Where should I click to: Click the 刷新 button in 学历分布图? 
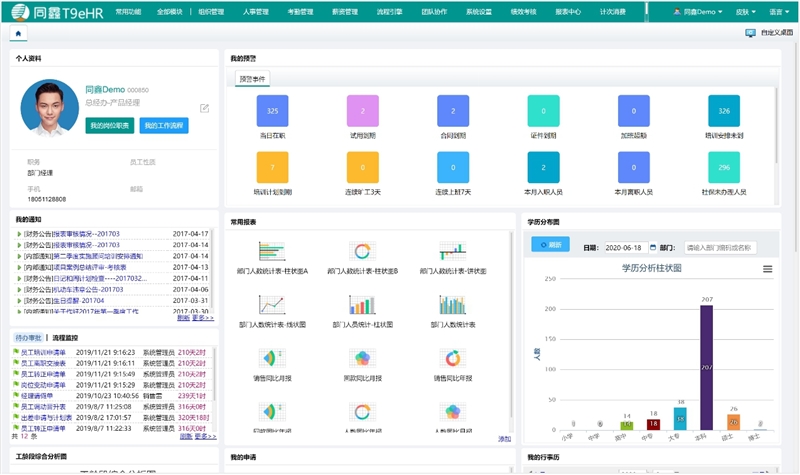coord(551,245)
